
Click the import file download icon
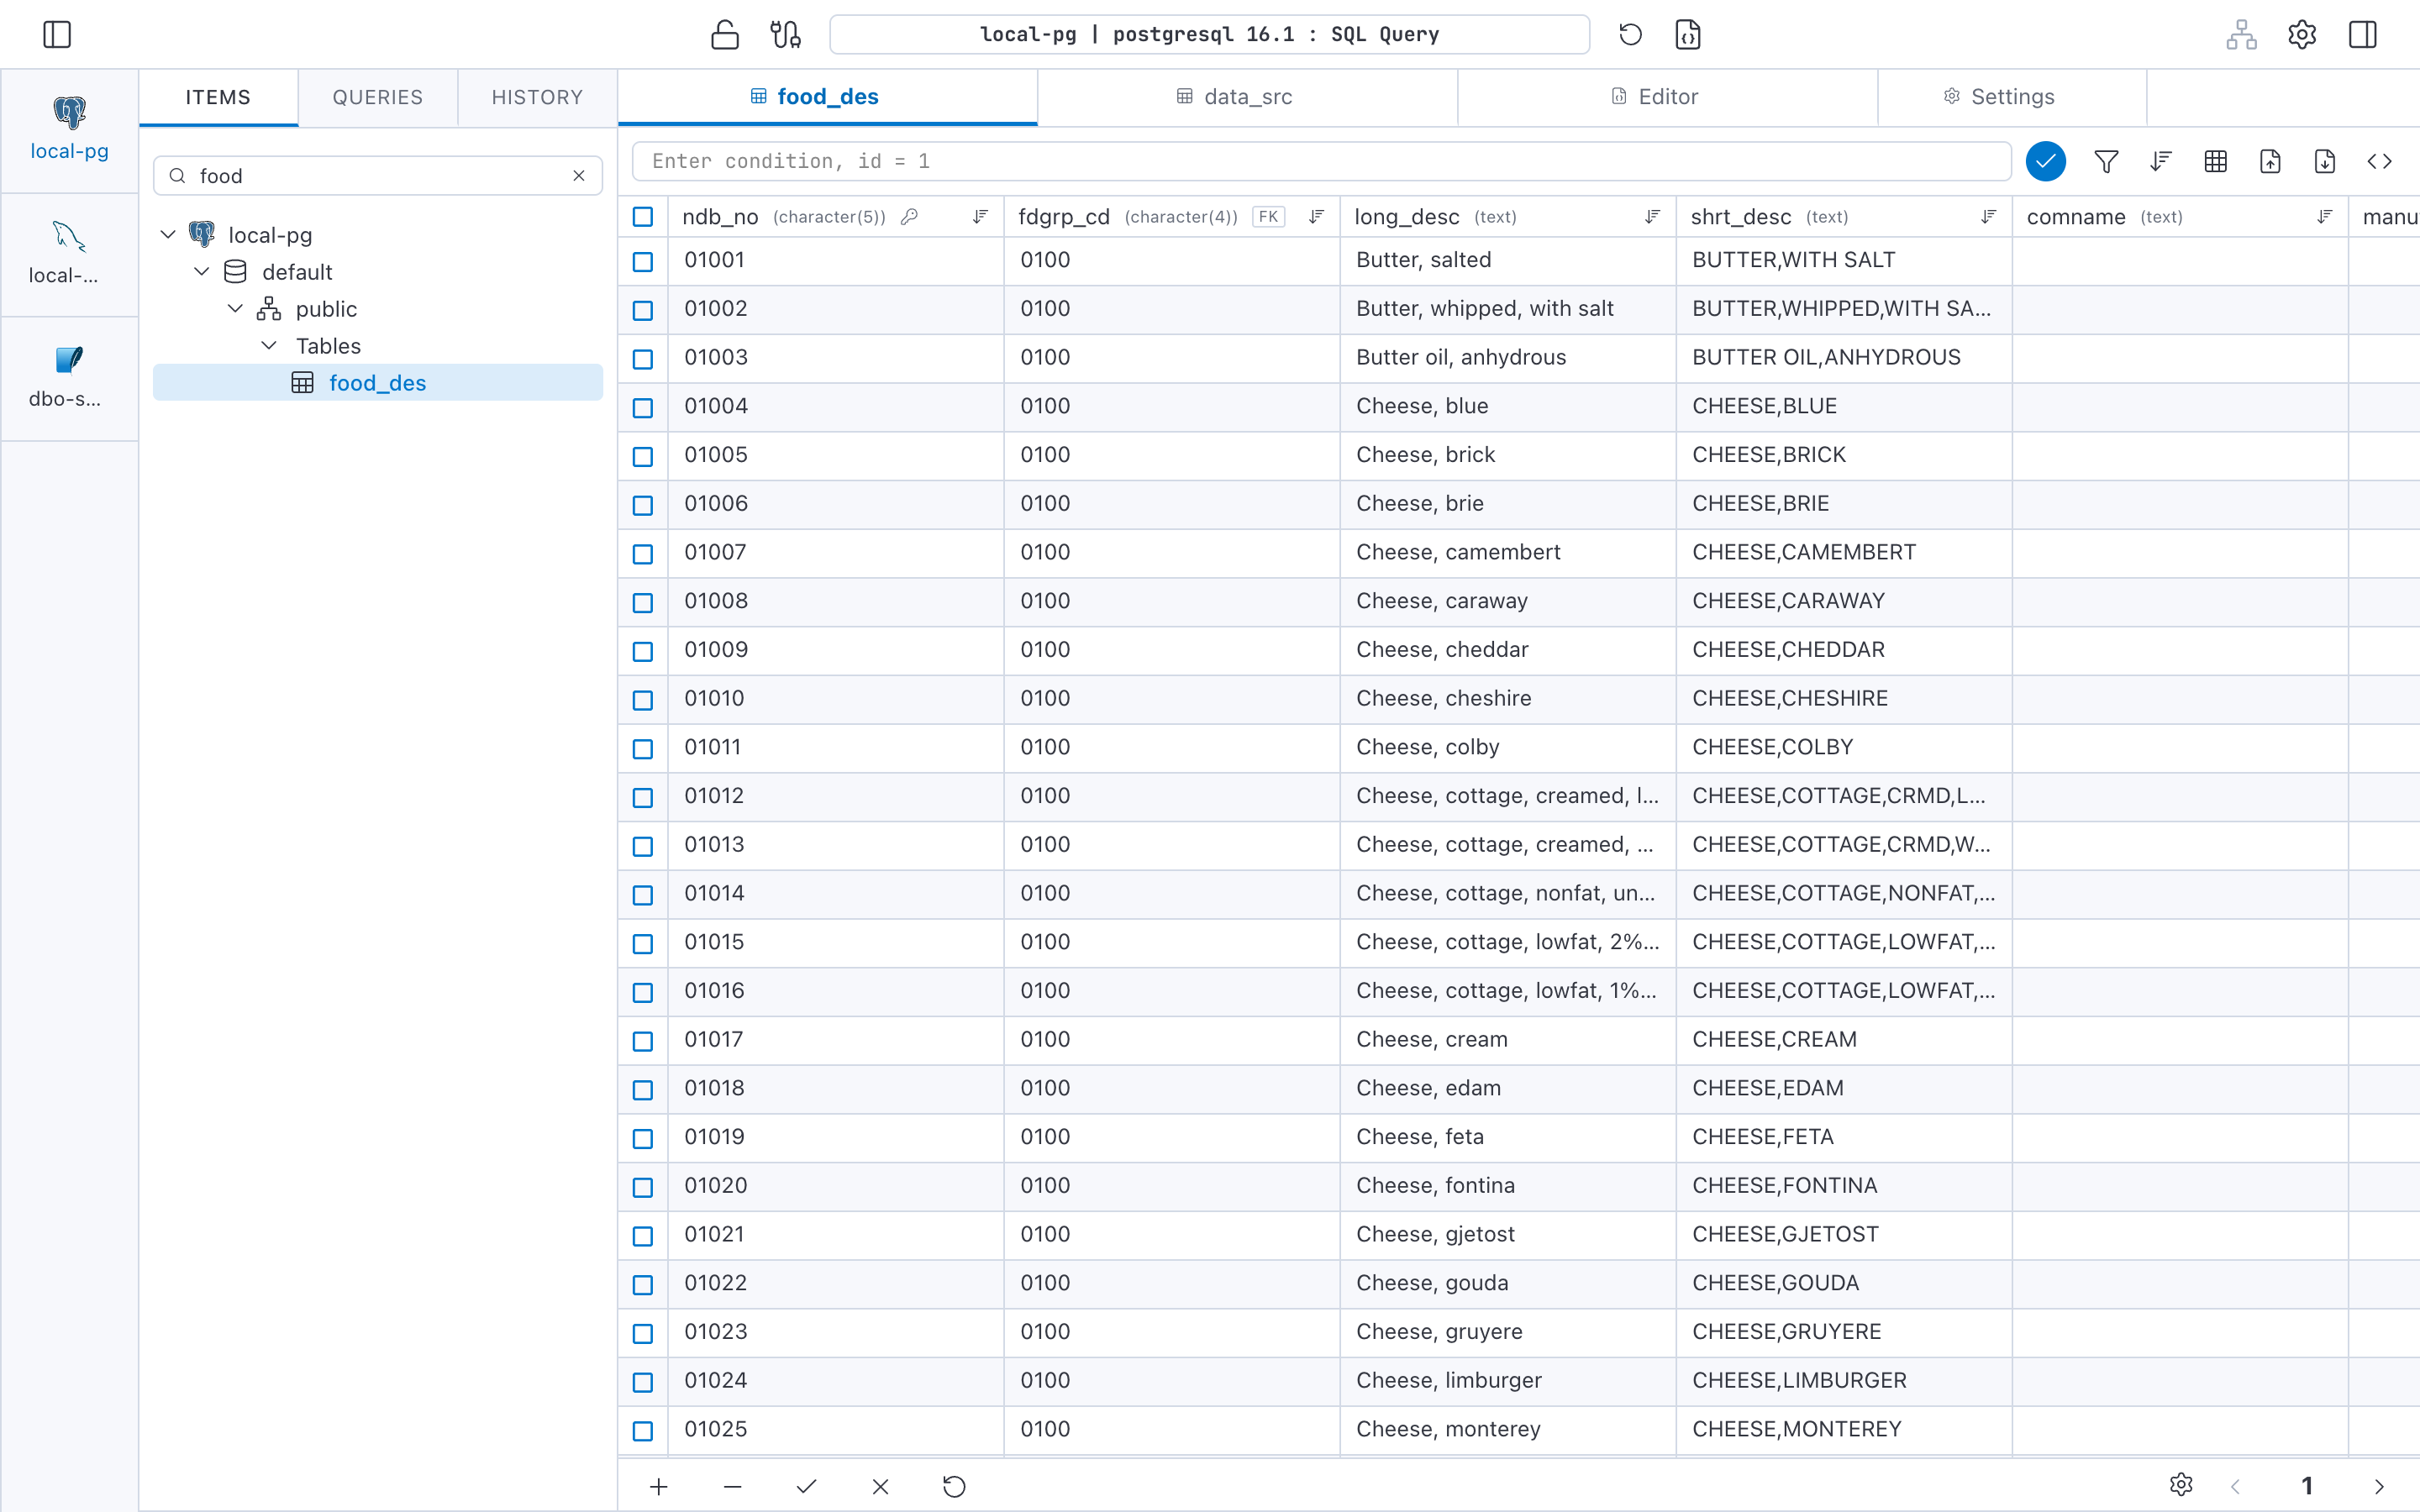click(x=2325, y=161)
